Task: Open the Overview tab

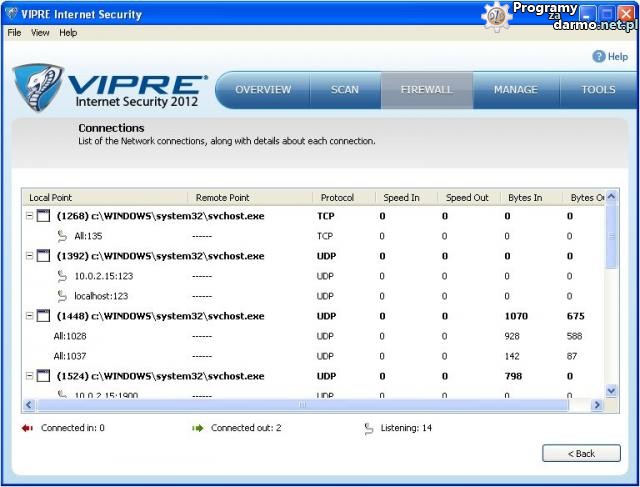Action: tap(263, 90)
